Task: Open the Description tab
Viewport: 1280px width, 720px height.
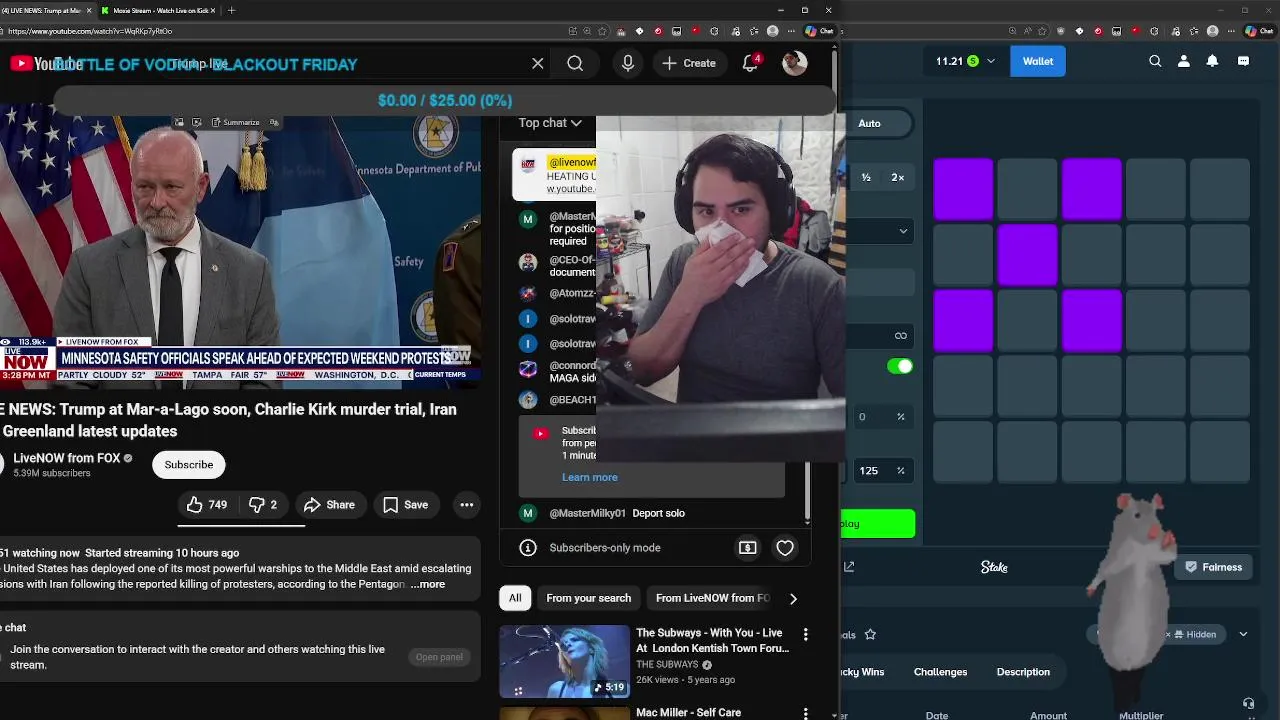Action: click(1023, 672)
